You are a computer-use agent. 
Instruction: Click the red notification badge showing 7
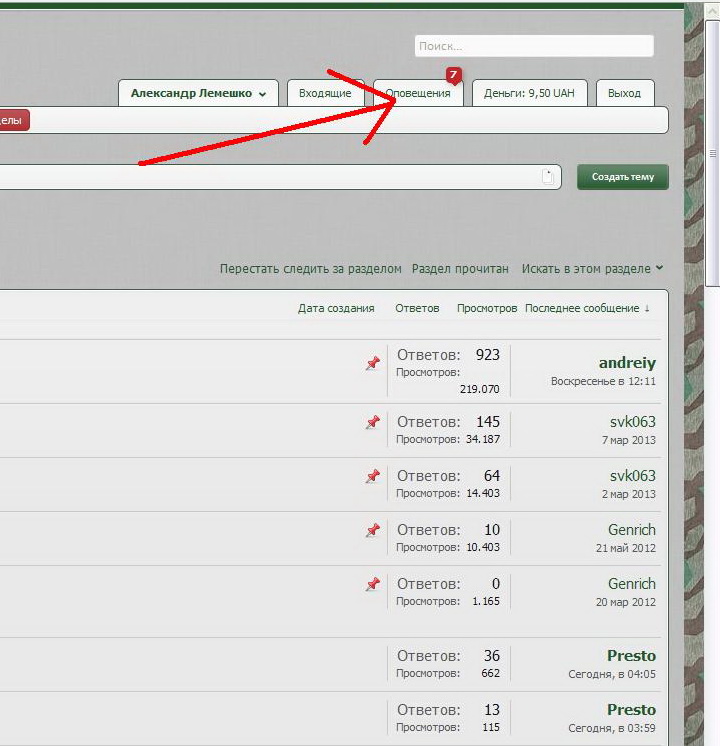(453, 75)
